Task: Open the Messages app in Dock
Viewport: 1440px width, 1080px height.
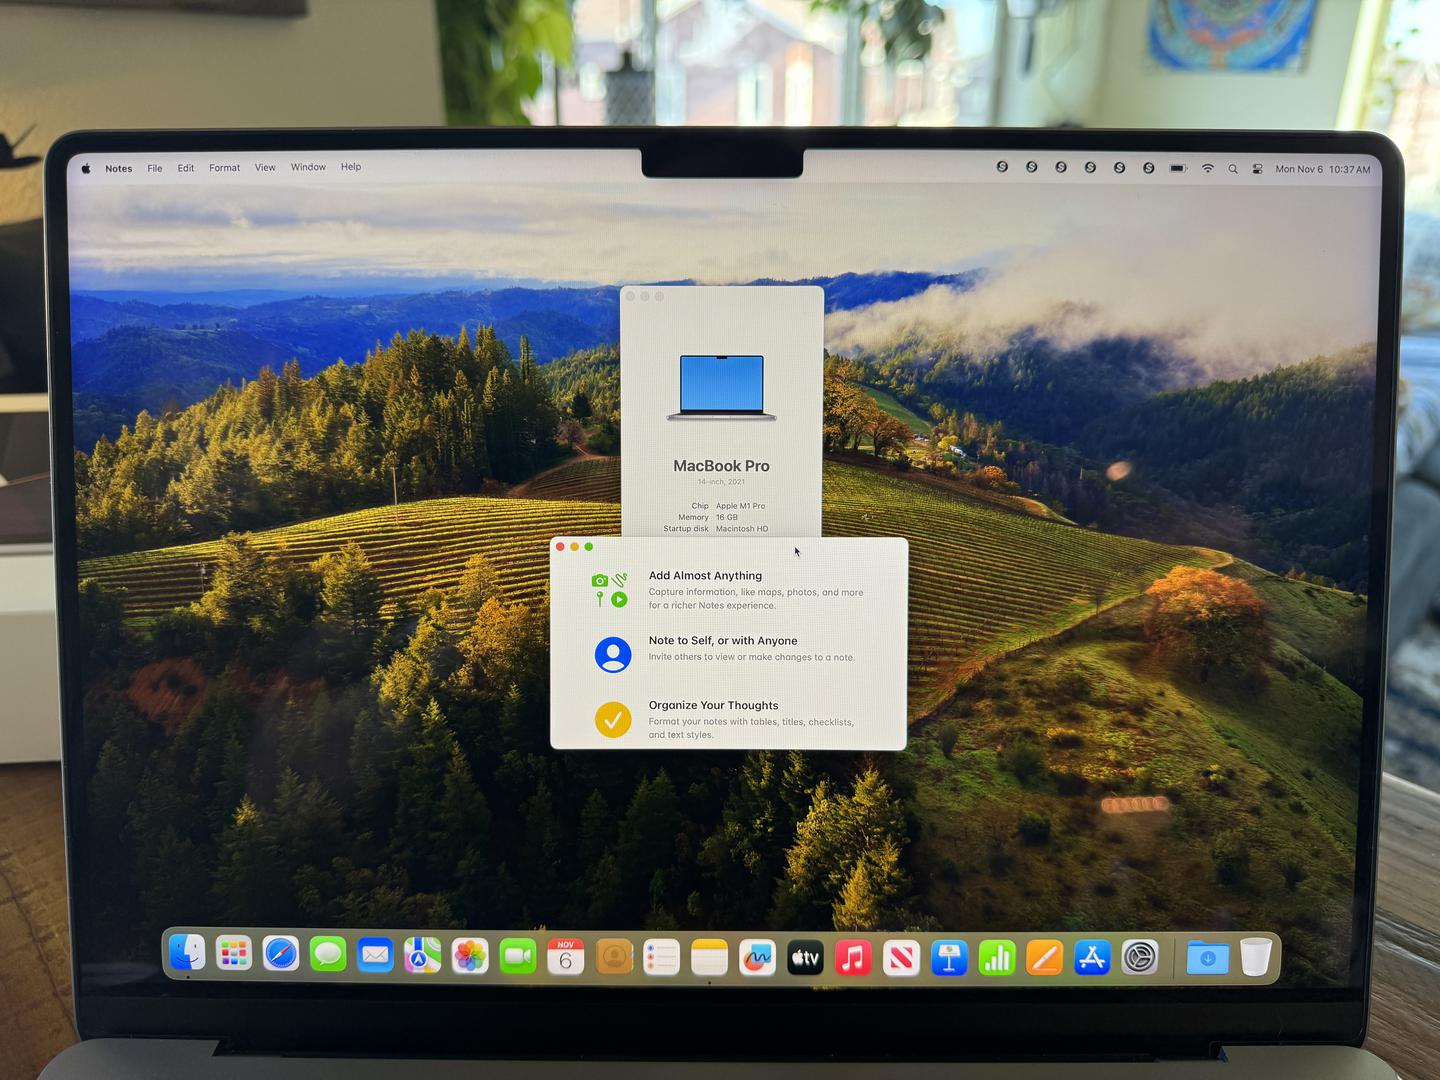Action: pyautogui.click(x=328, y=956)
